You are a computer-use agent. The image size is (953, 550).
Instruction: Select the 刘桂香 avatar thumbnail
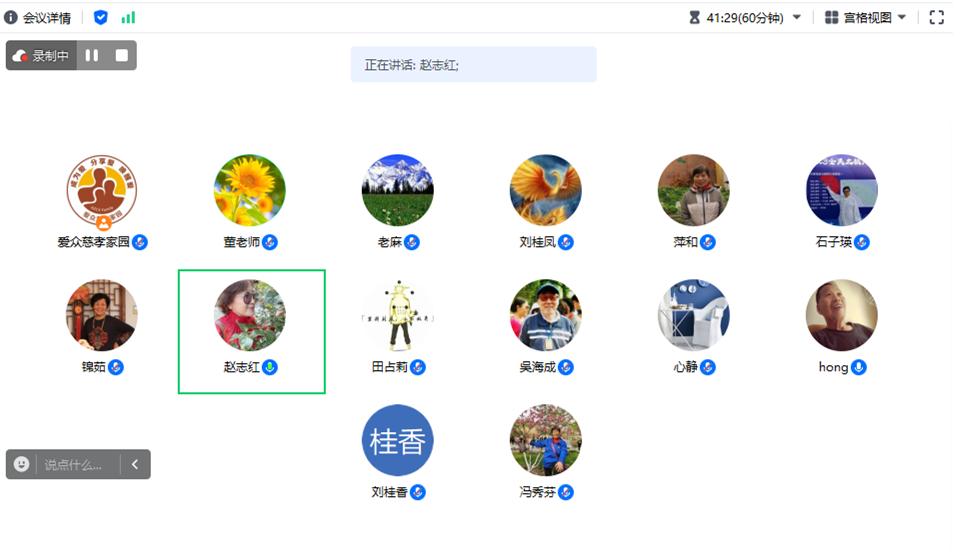tap(397, 440)
